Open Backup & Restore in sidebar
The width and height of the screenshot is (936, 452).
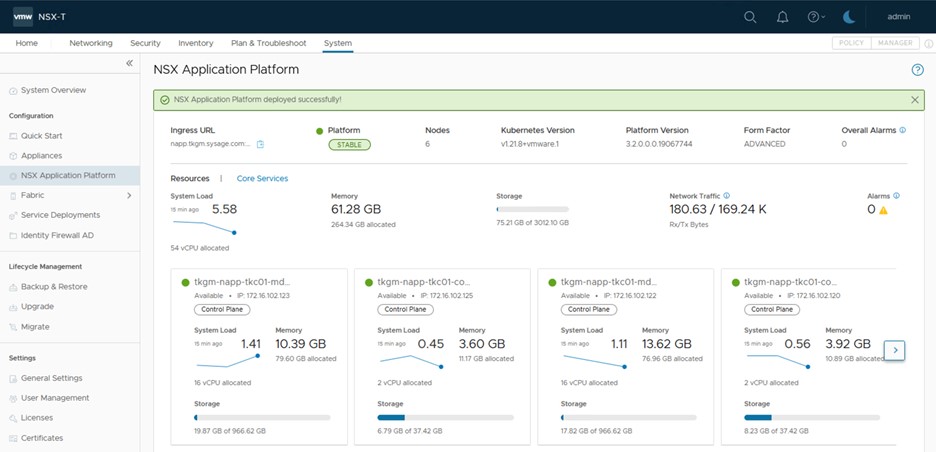[53, 287]
